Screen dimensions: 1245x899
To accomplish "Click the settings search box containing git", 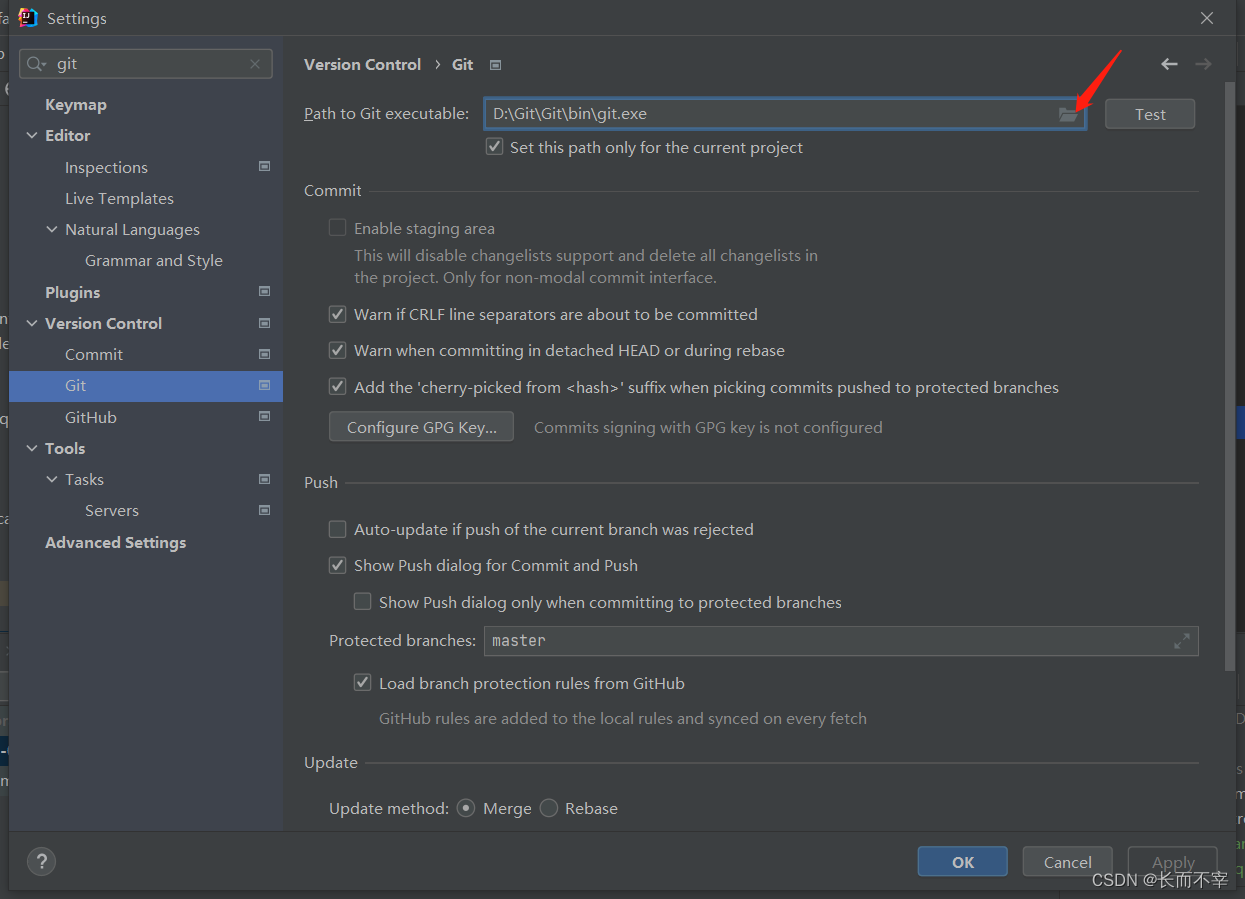I will (x=146, y=64).
